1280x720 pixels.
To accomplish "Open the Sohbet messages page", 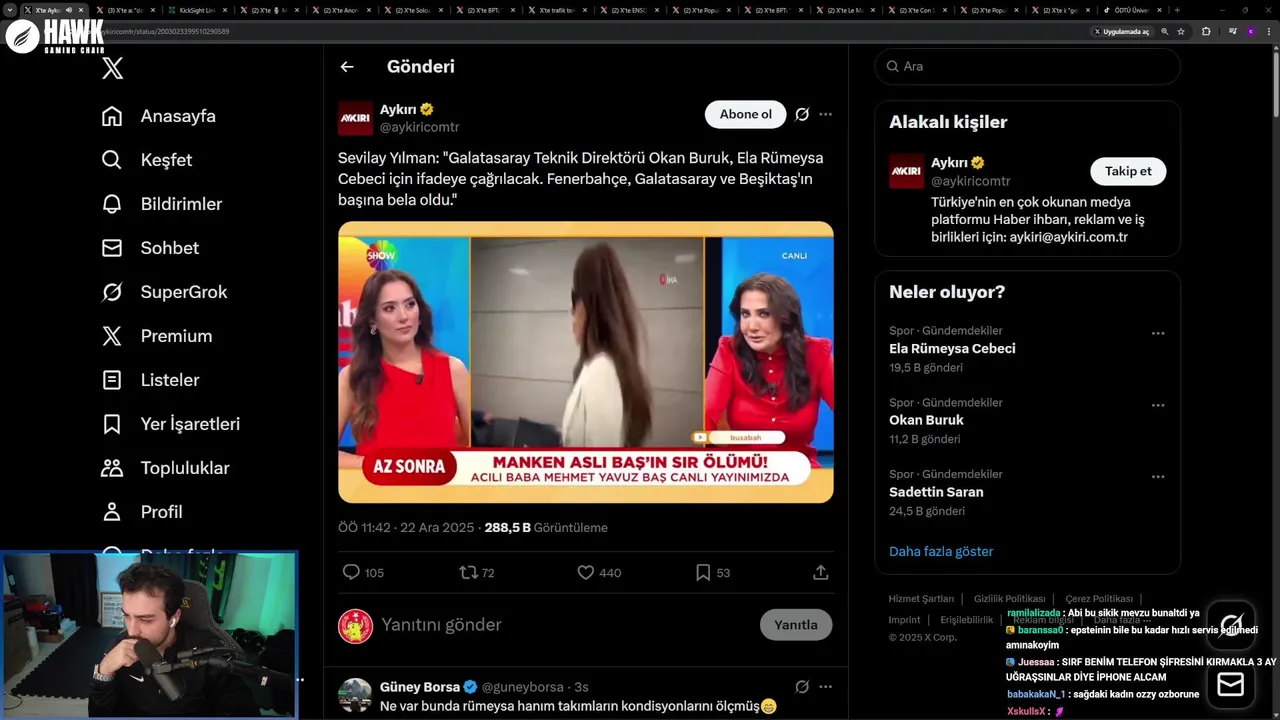I will click(150, 248).
